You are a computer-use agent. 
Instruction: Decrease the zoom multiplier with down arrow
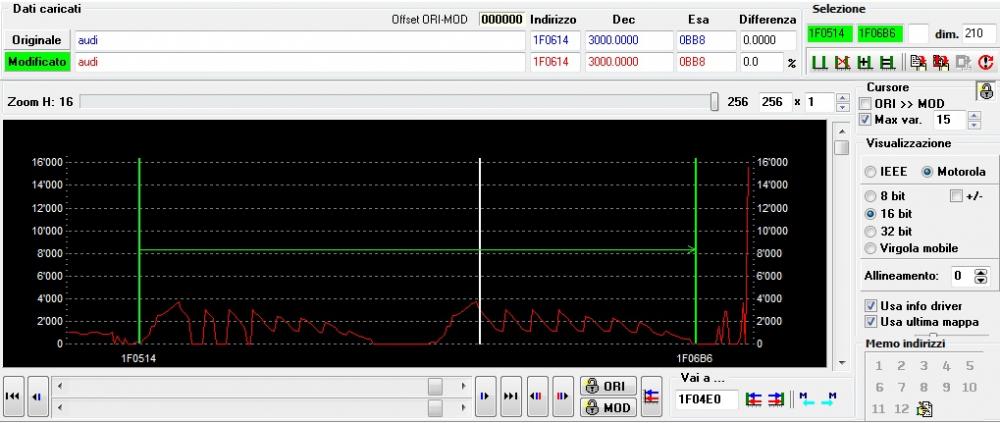pyautogui.click(x=843, y=107)
